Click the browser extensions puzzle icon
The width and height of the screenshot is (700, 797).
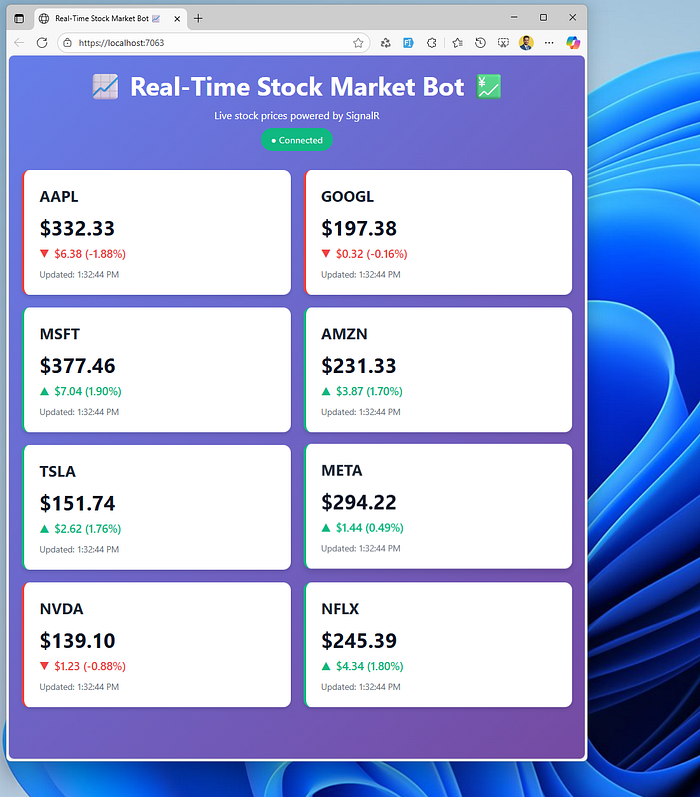click(432, 43)
